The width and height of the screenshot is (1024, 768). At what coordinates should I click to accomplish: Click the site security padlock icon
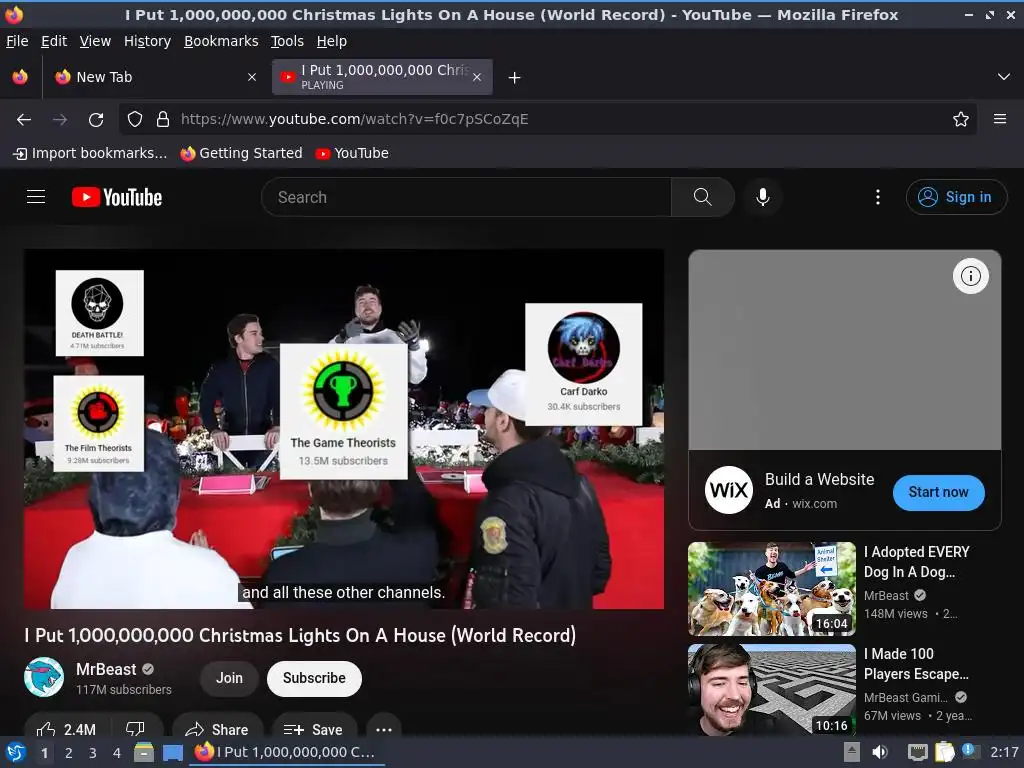click(x=163, y=120)
